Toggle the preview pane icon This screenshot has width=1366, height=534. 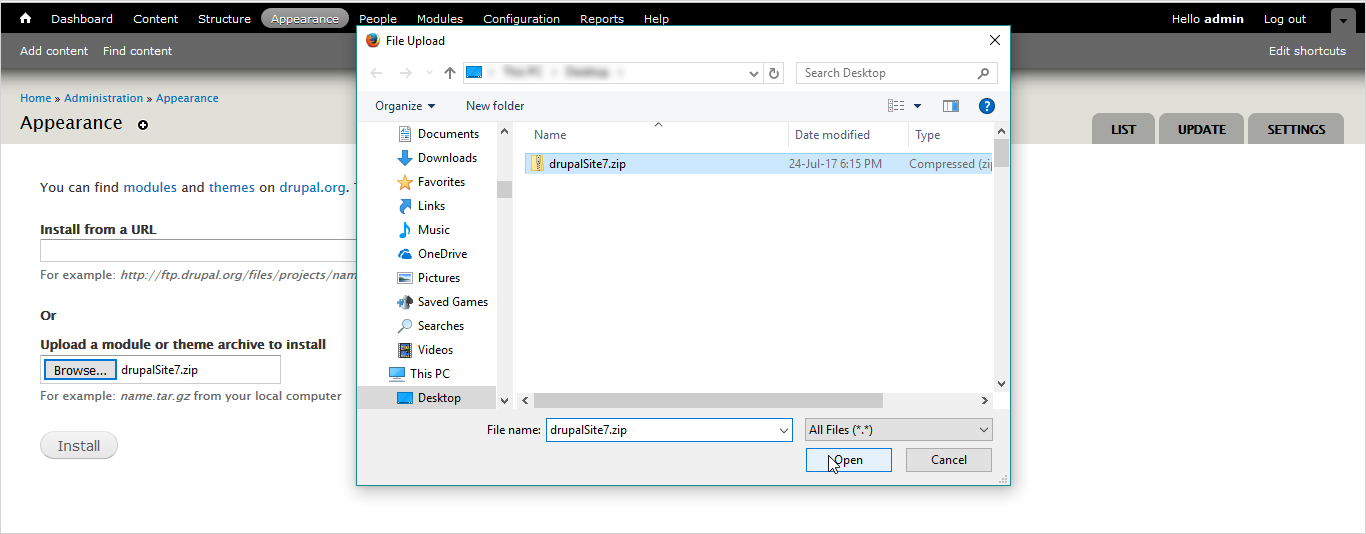[x=950, y=106]
